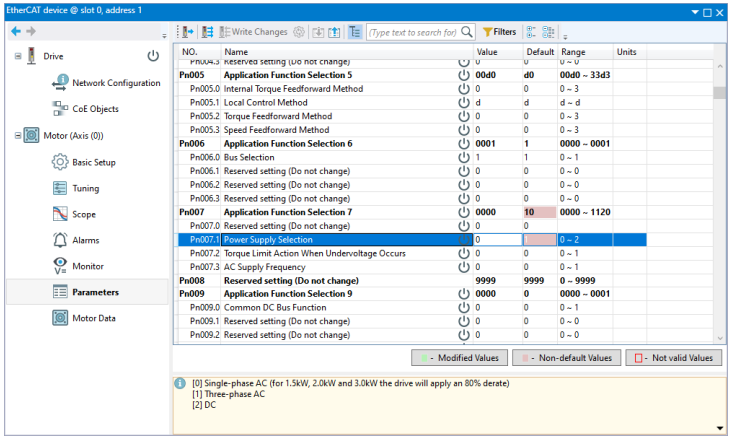Image resolution: width=732 pixels, height=440 pixels.
Task: Click the Not valid Values legend button
Action: [674, 358]
